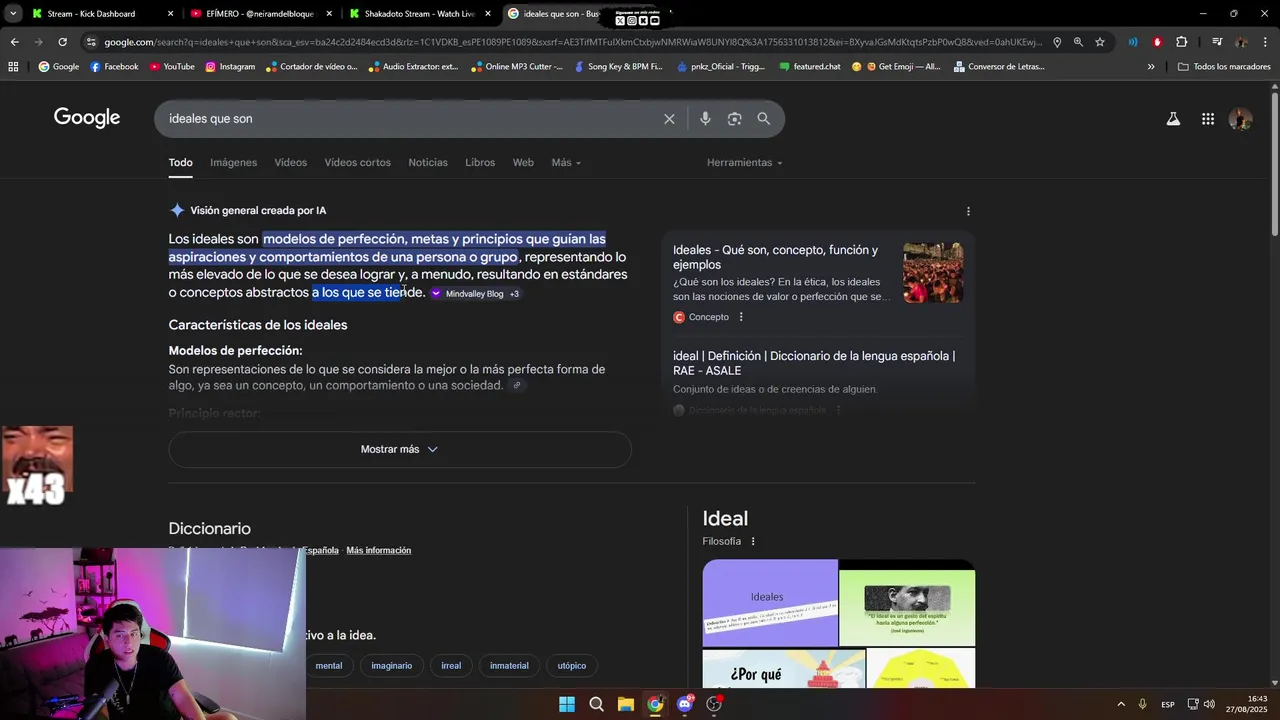Open the Google apps grid
Image resolution: width=1280 pixels, height=720 pixels.
[x=1208, y=119]
